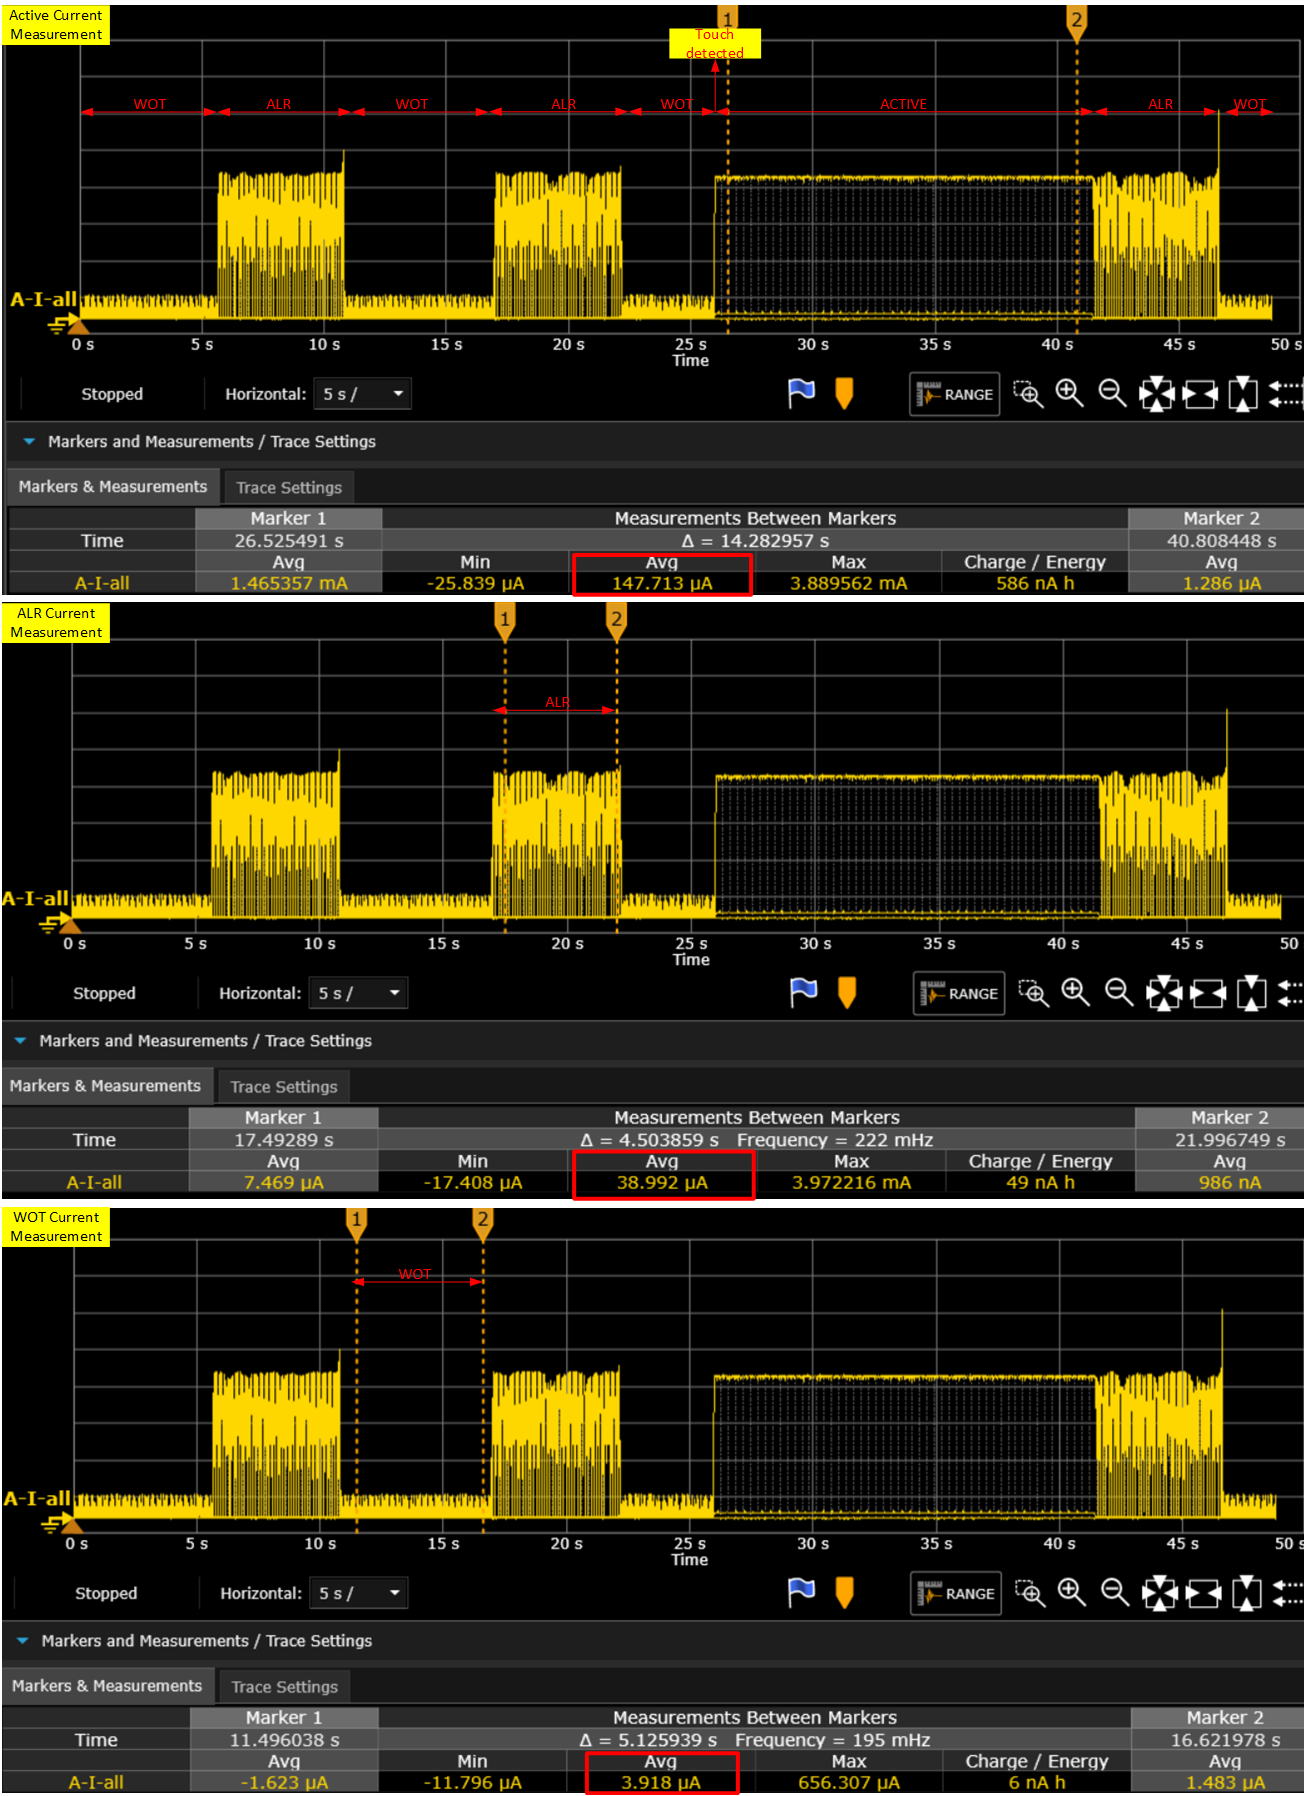Screen dimensions: 1305x1796
Task: Open Horizontal 5 s/ dropdown in Active Current panel
Action: coord(362,394)
